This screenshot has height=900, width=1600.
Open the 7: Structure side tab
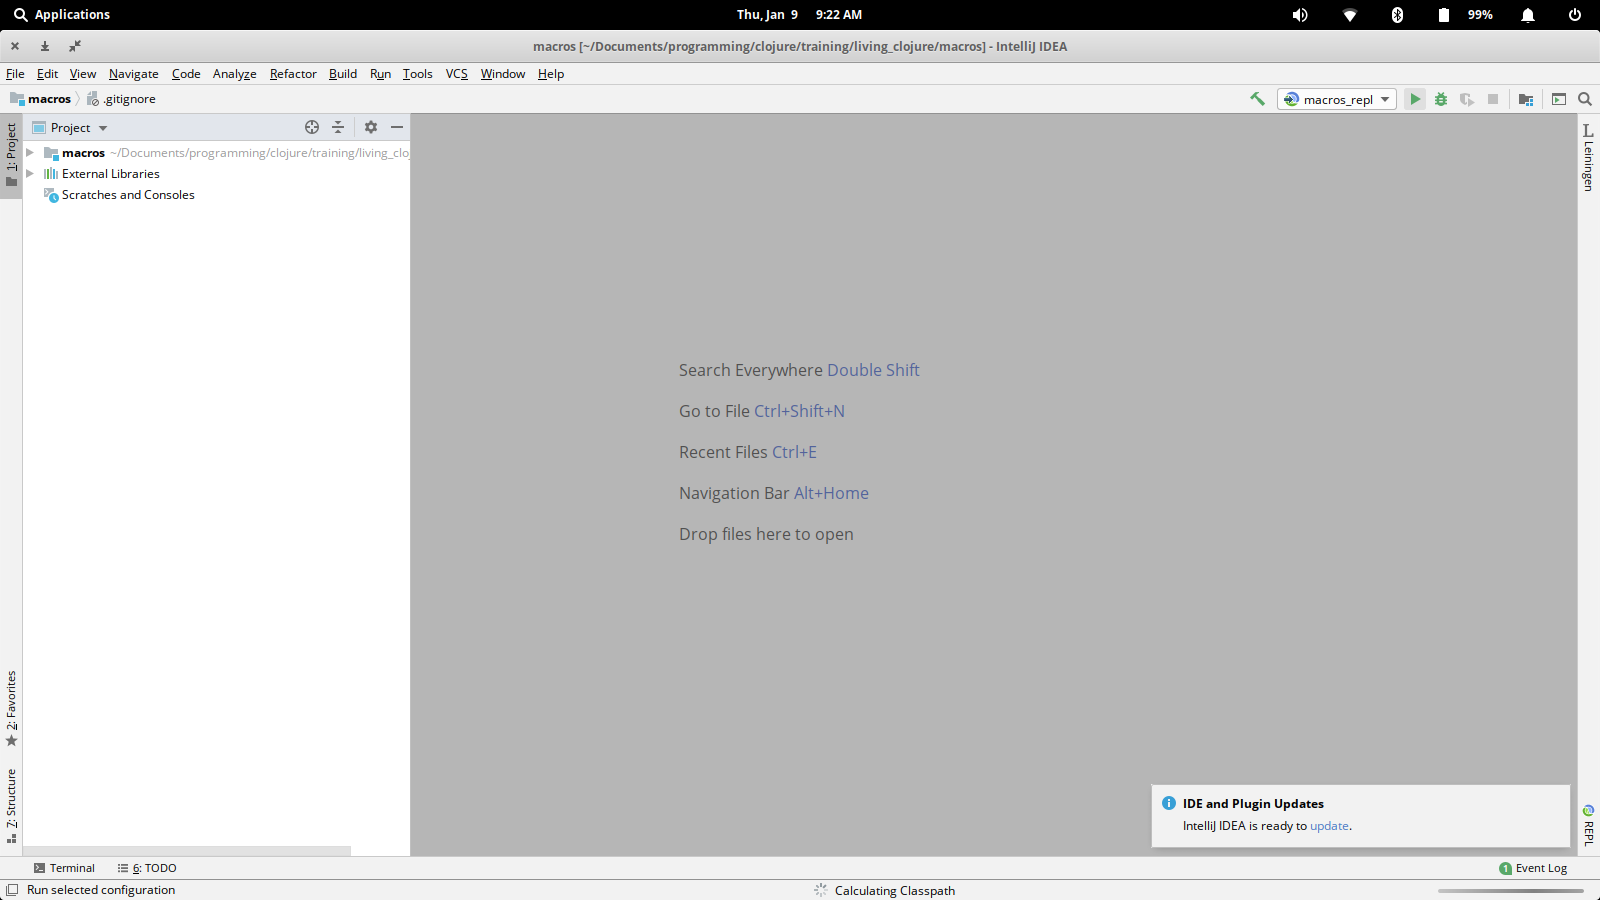coord(11,806)
